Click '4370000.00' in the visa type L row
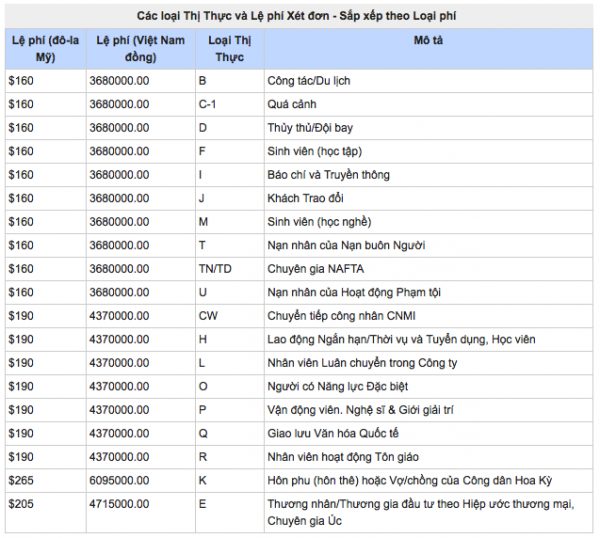The width and height of the screenshot is (600, 538). (x=140, y=363)
